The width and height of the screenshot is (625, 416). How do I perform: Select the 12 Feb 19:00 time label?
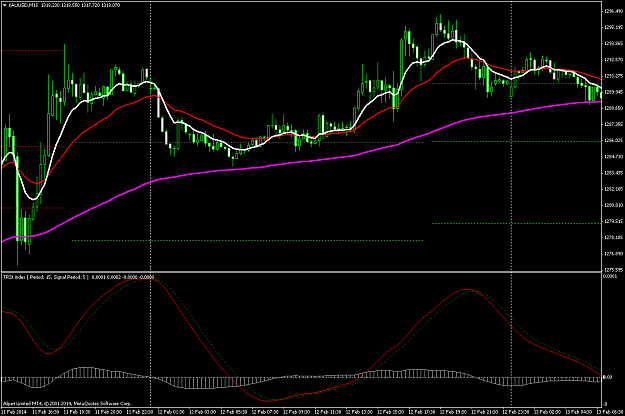coord(453,412)
